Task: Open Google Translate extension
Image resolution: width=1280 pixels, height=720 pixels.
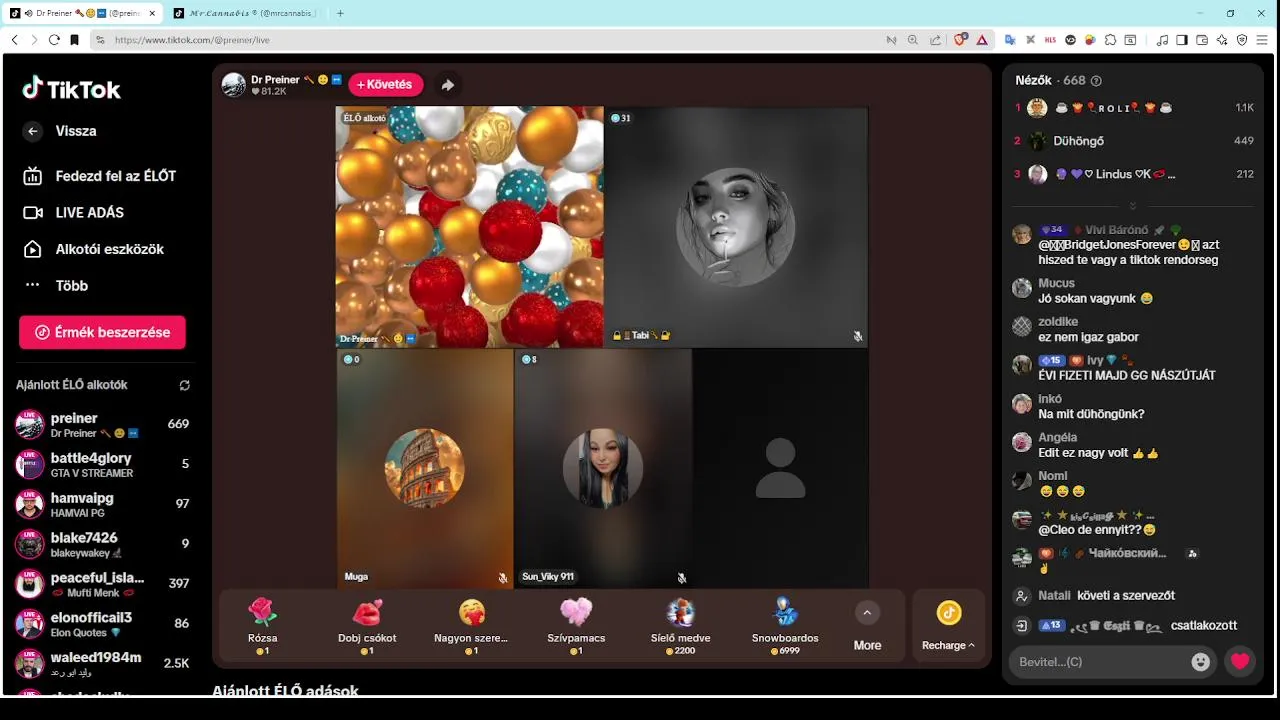Action: point(1010,40)
